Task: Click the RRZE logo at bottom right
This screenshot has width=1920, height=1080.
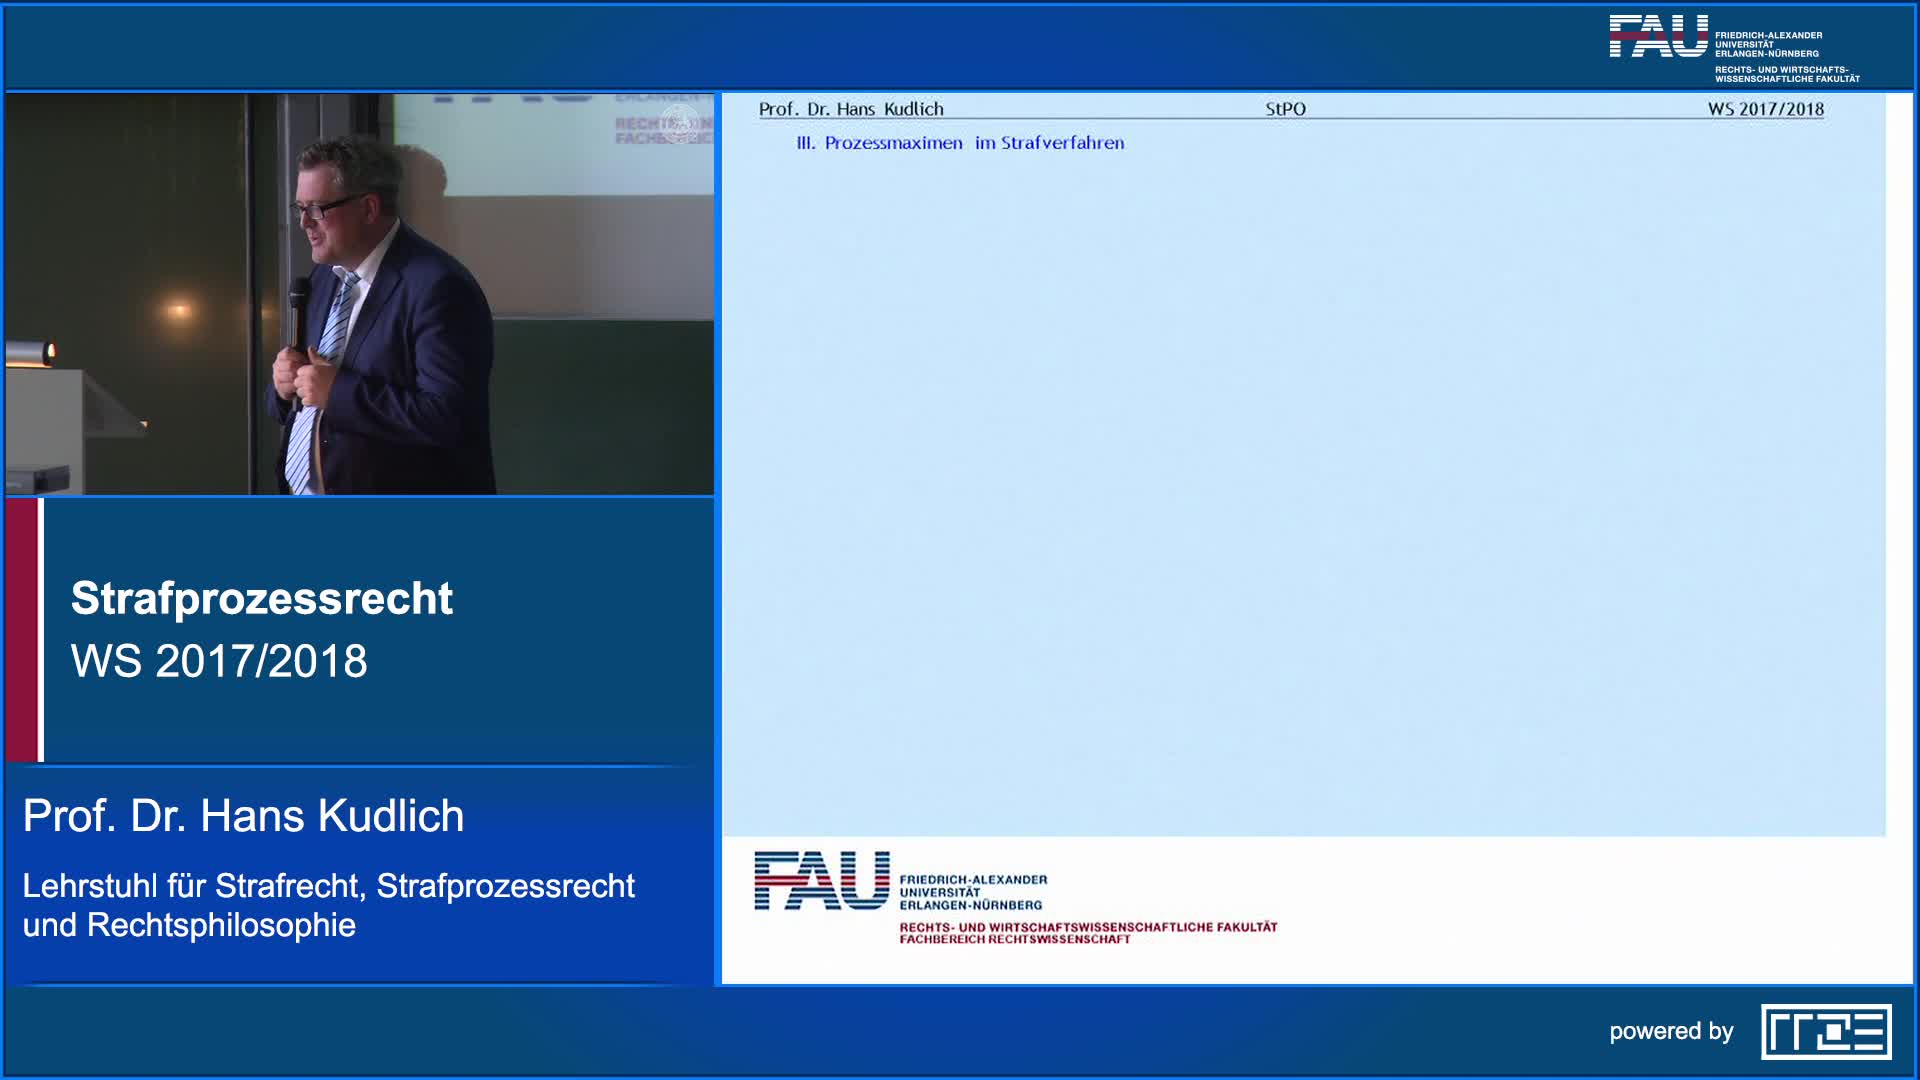Action: pyautogui.click(x=1826, y=1031)
